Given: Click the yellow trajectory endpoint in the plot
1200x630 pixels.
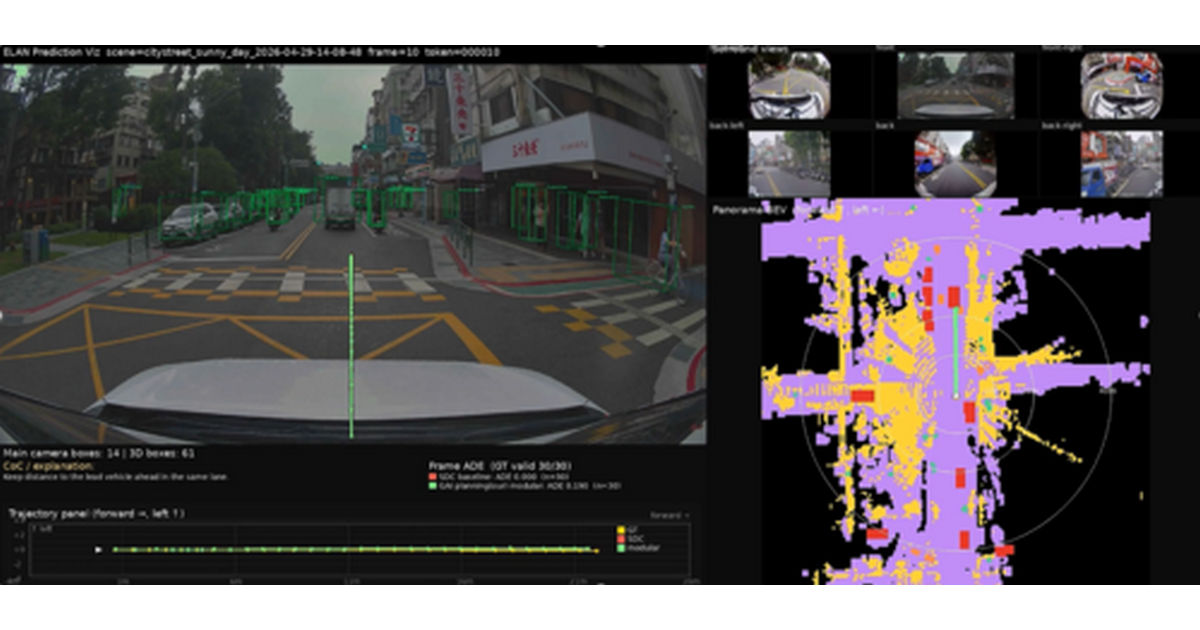Looking at the screenshot, I should pyautogui.click(x=597, y=549).
